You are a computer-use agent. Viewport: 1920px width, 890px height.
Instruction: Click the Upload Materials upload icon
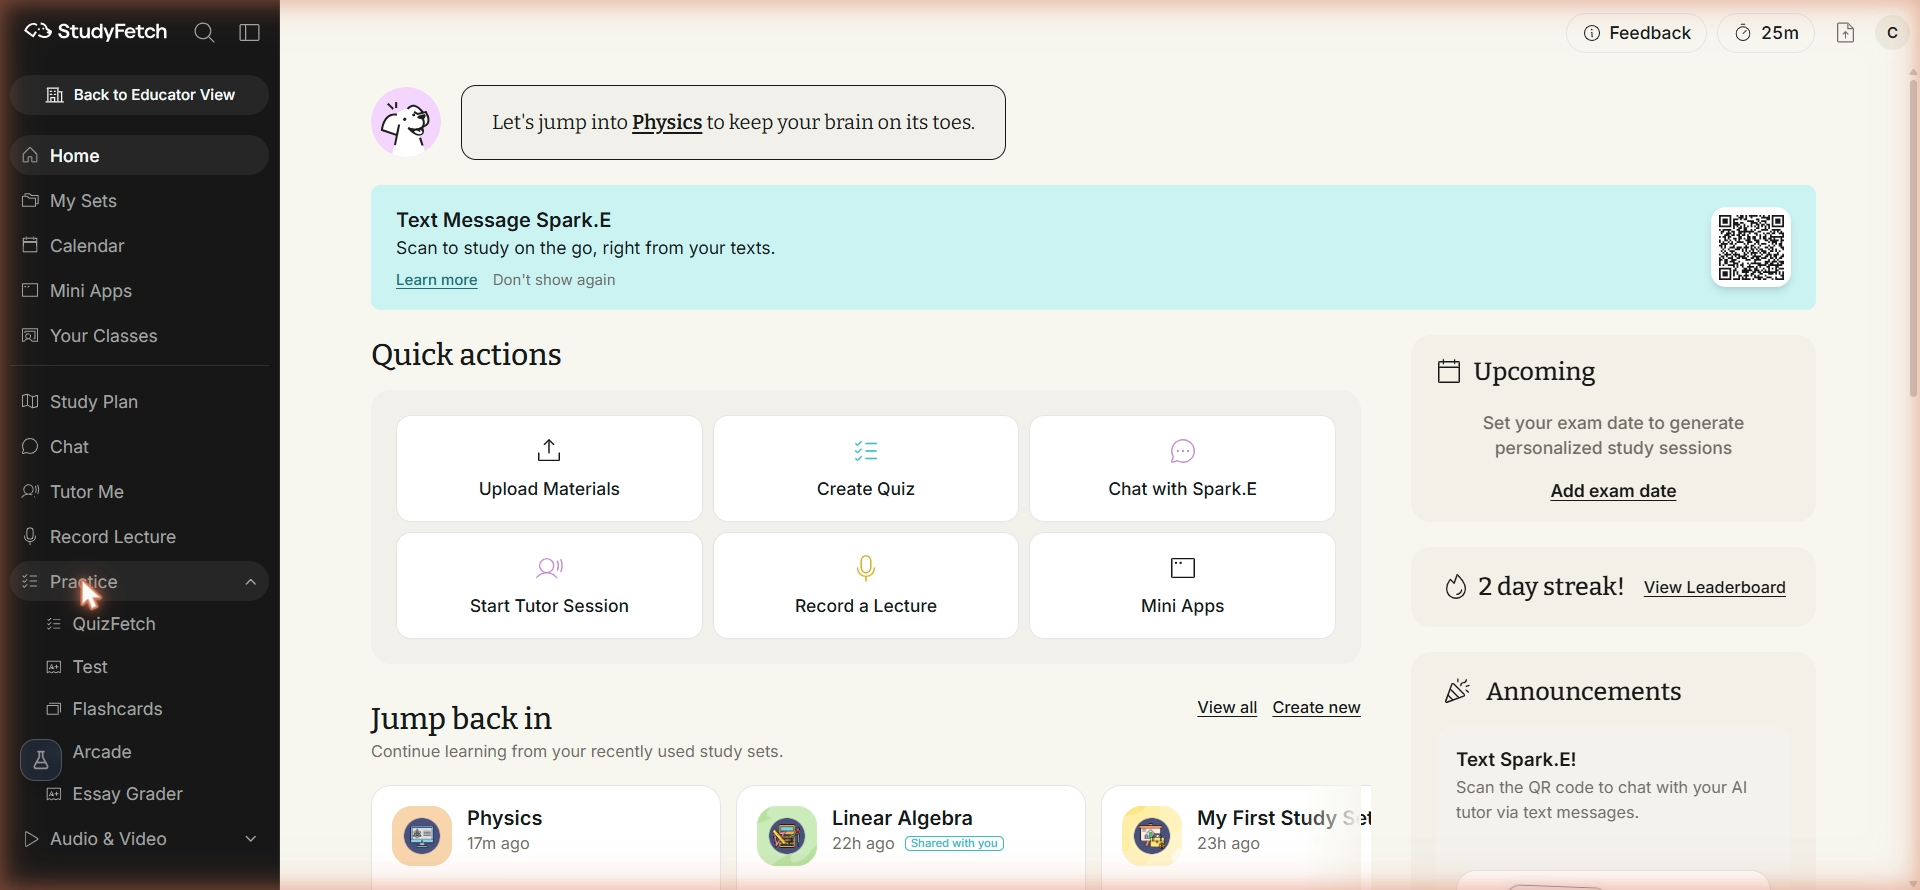pos(549,451)
